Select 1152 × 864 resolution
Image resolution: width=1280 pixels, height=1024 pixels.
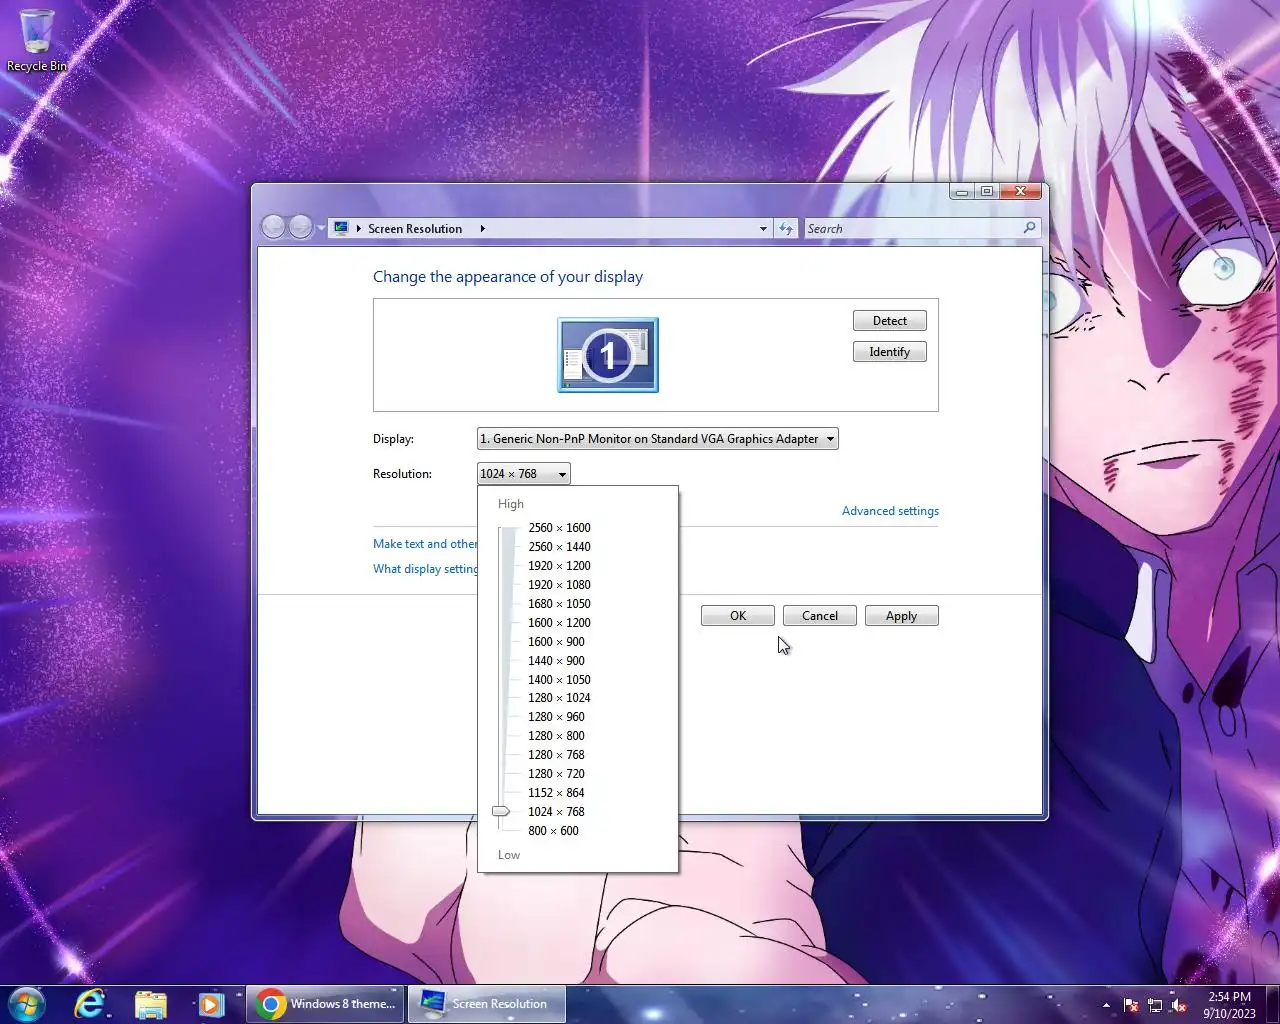click(556, 793)
